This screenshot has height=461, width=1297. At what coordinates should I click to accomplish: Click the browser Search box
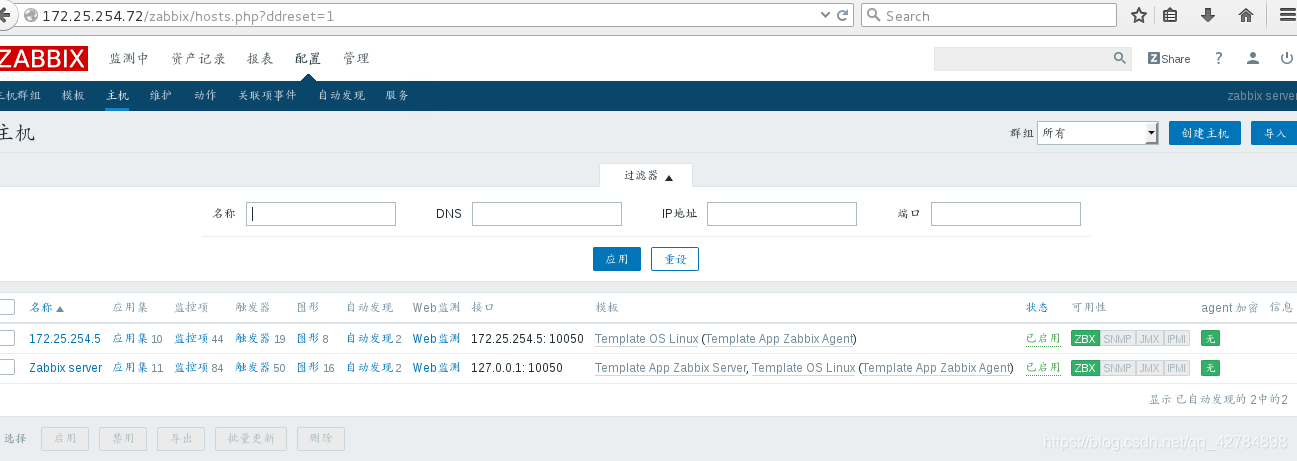coord(989,15)
